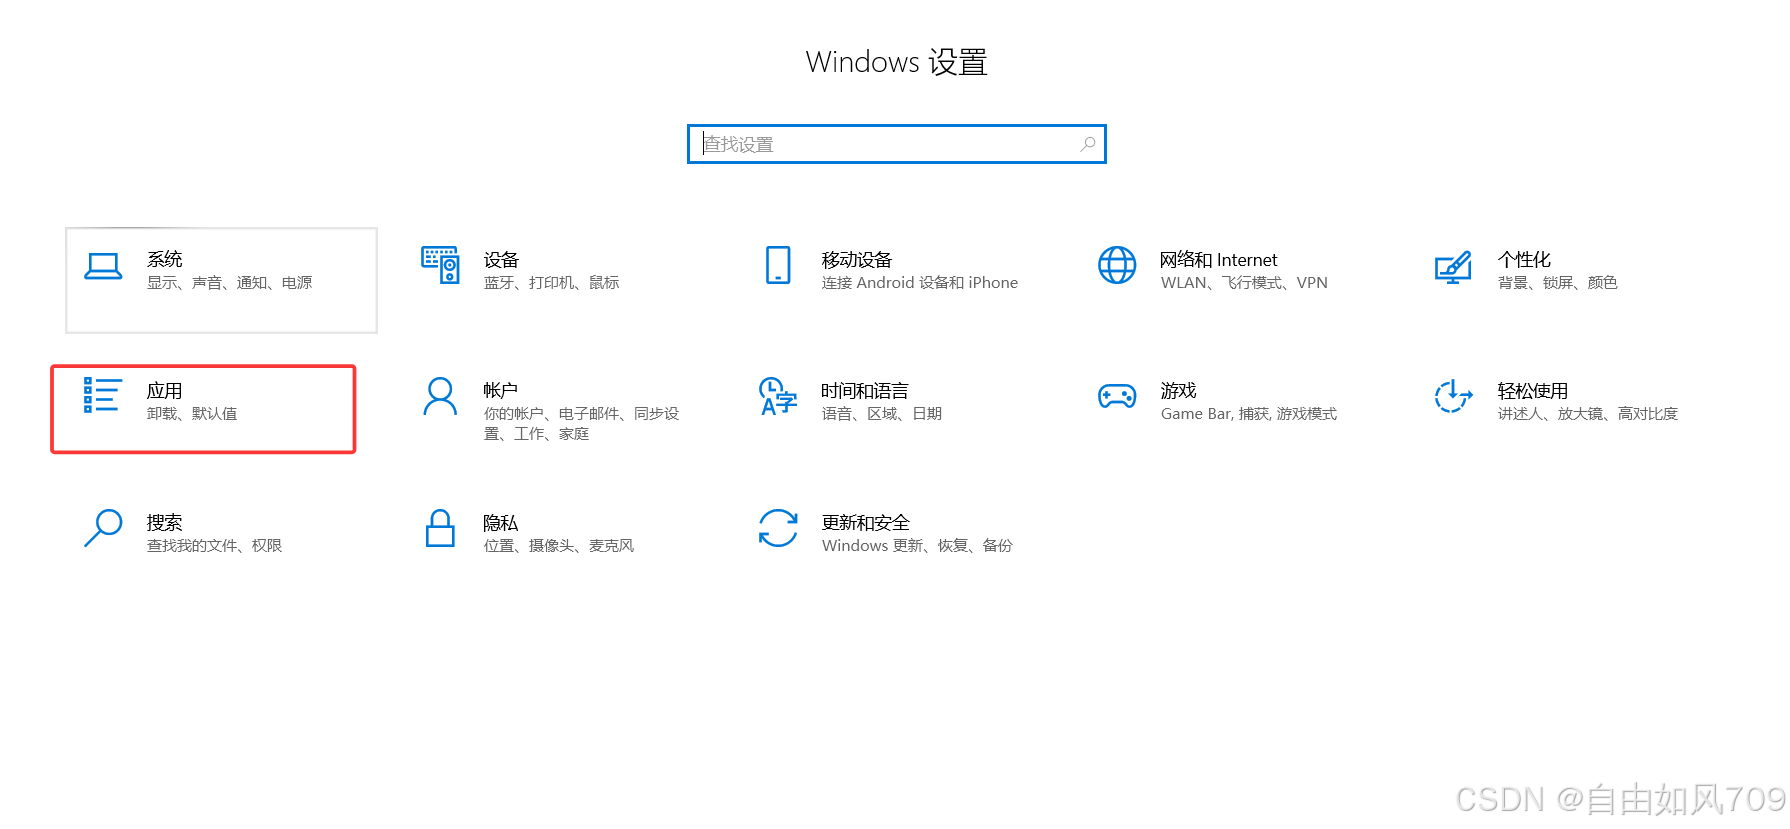Click the 更新和安全 refresh arrows icon
The image size is (1790, 829).
coord(778,528)
